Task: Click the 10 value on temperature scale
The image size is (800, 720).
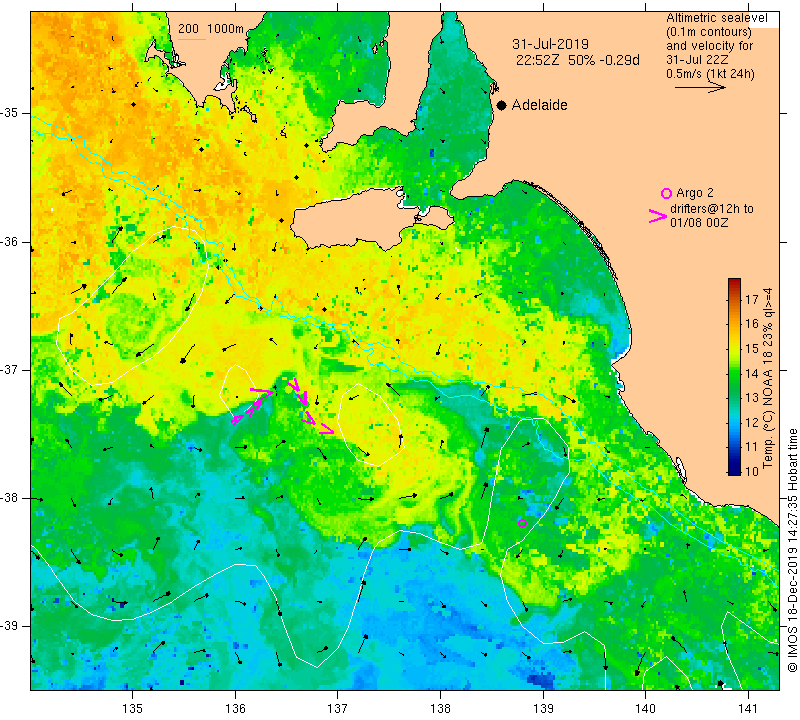Action: pyautogui.click(x=752, y=471)
